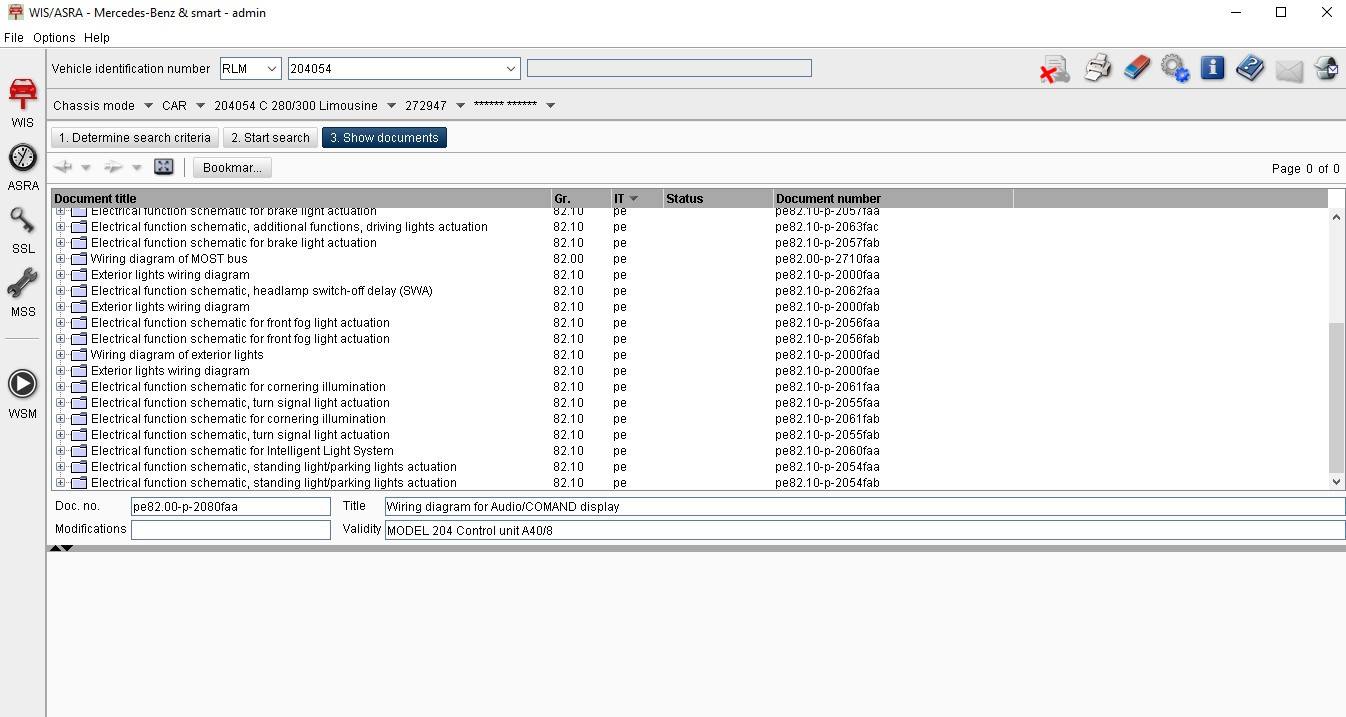Click the Validity field showing MODEL 204
1346x717 pixels.
[865, 530]
